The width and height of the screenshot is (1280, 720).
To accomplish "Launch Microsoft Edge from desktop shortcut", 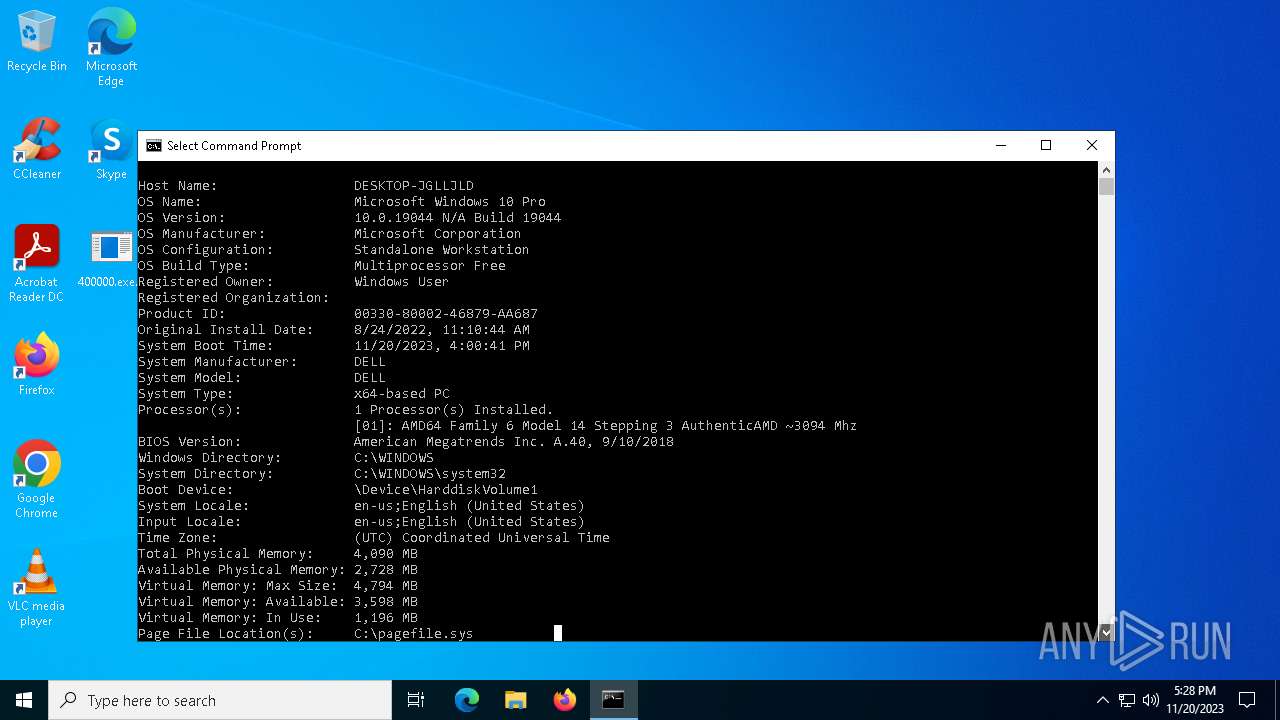I will 111,47.
